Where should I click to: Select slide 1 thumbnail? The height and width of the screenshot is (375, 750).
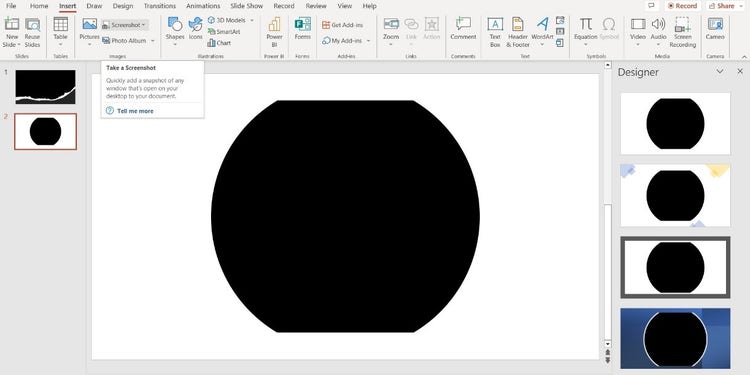[x=45, y=87]
